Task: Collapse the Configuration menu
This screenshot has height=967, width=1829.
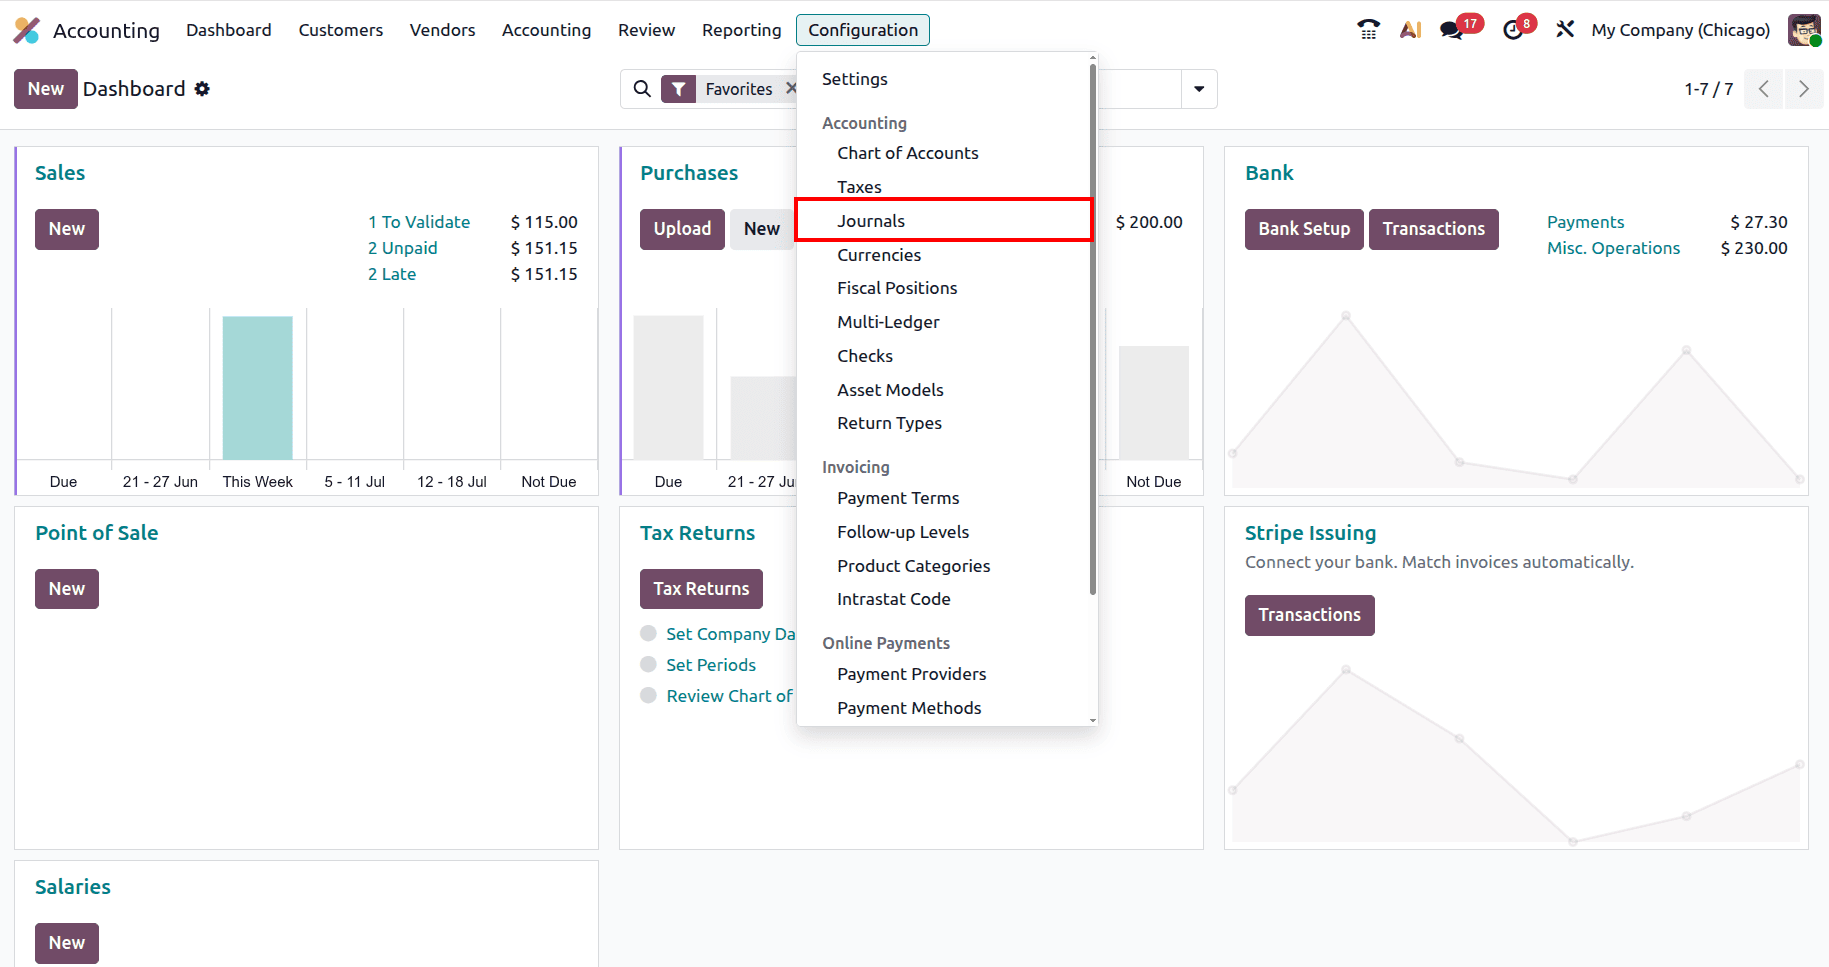Action: (x=863, y=30)
